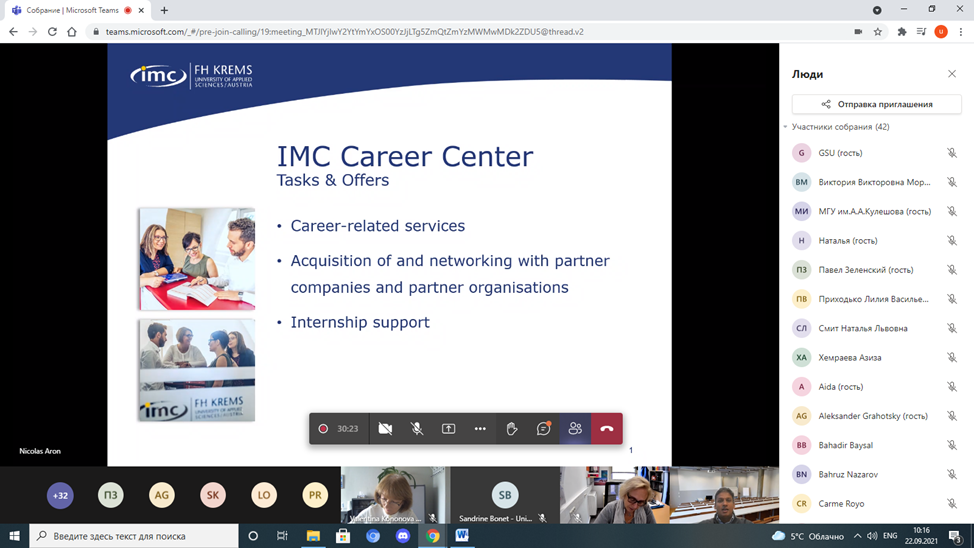Close the Люди panel

(952, 74)
